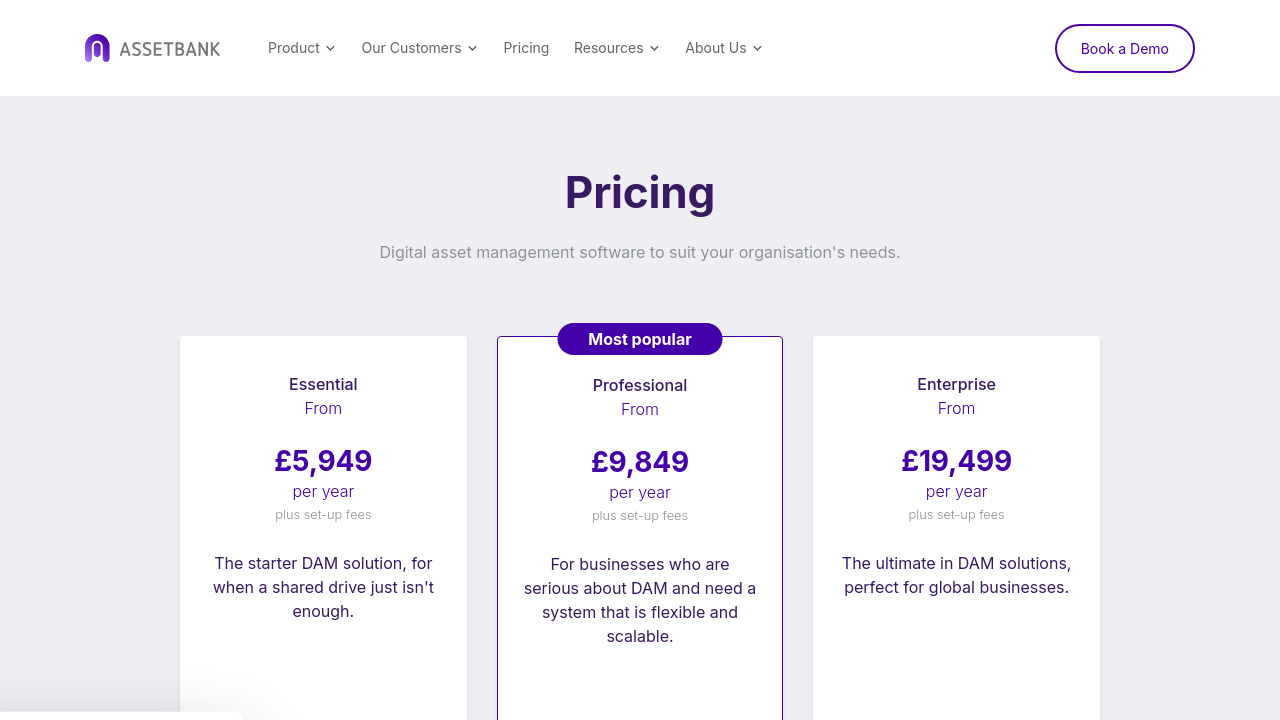Go to Pricing in the navigation bar

(526, 48)
